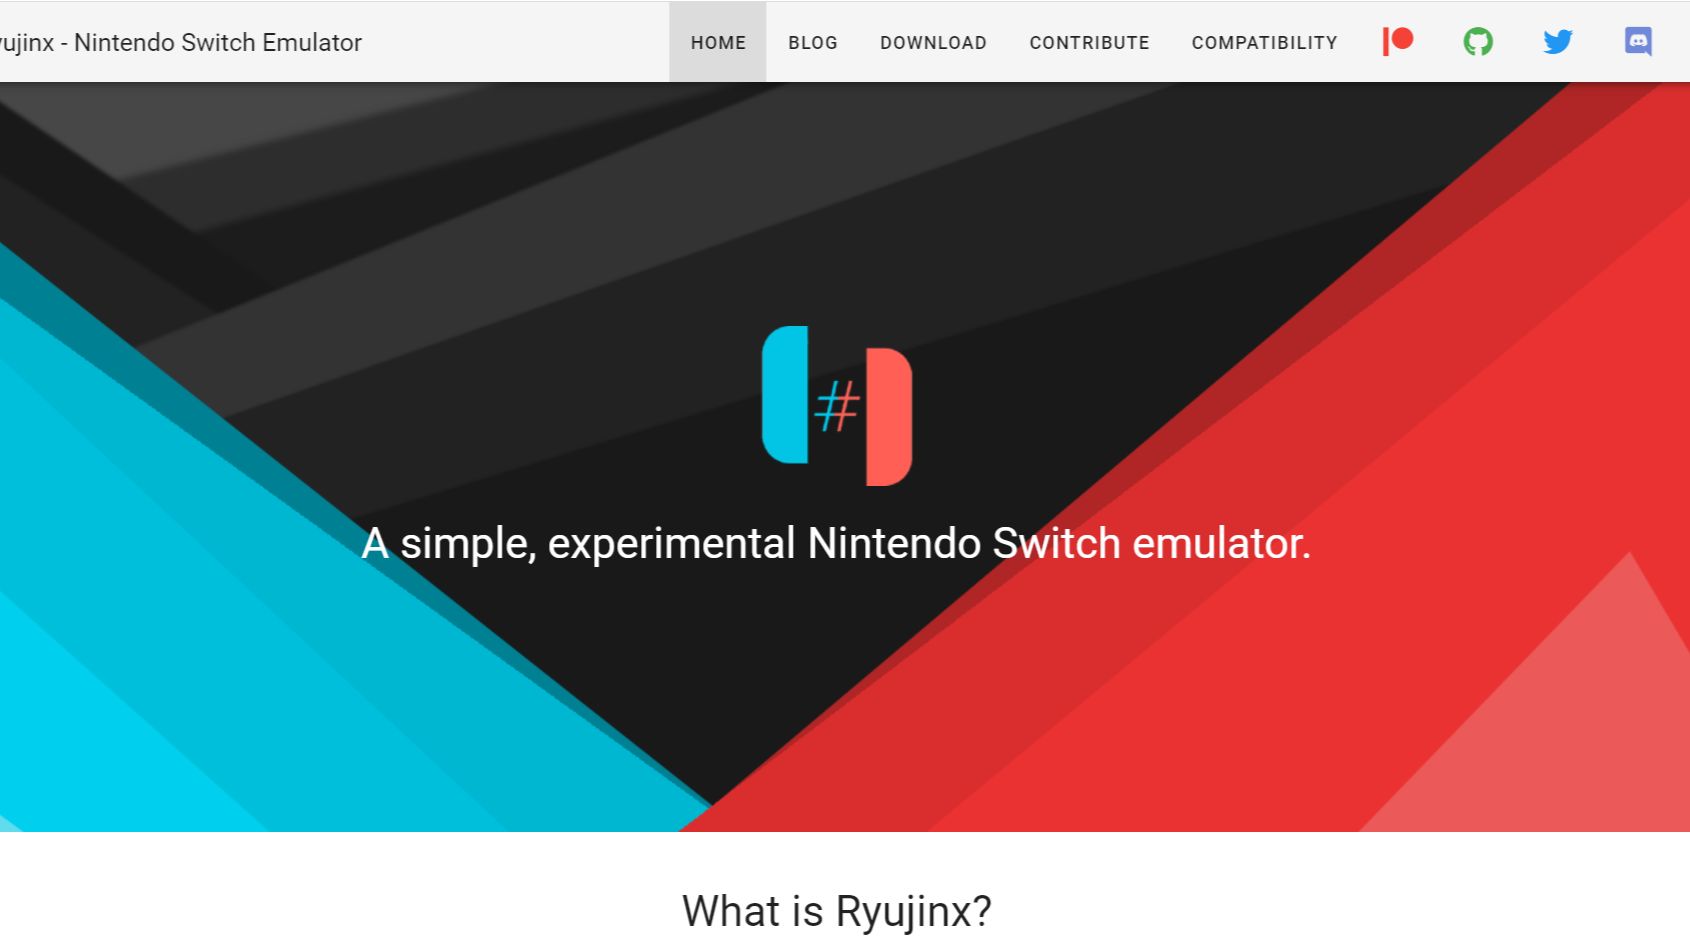
Task: Open the GitHub icon link
Action: point(1478,42)
